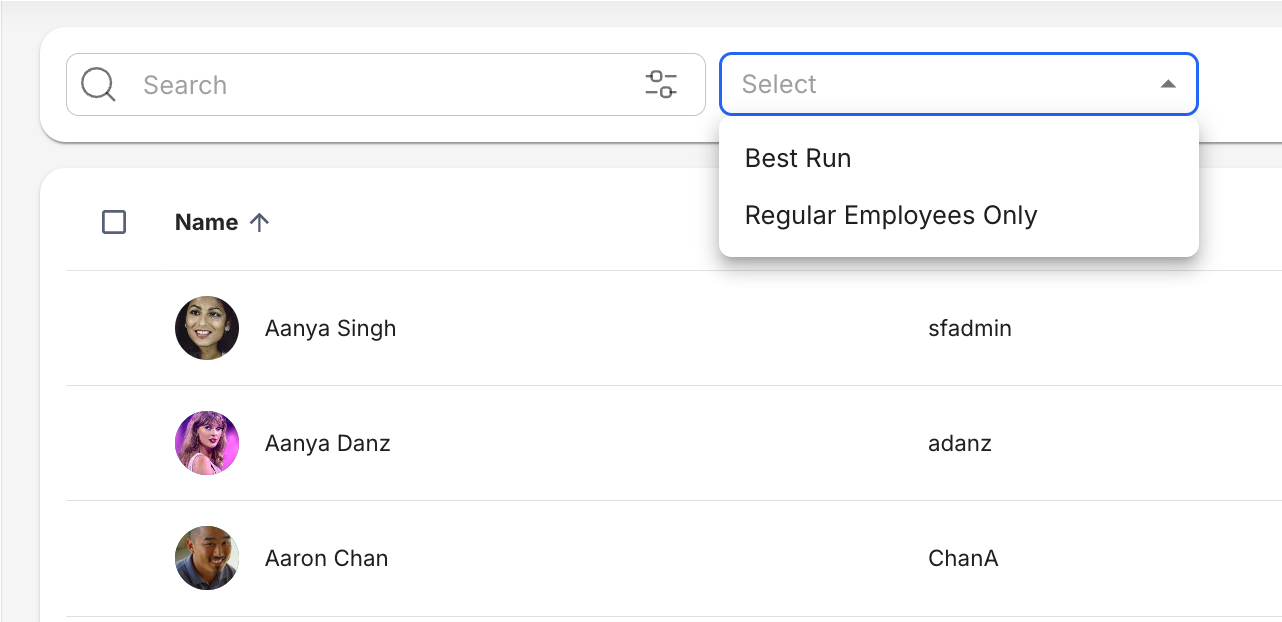Tick the select-all checkbox in table header
Screen dimensions: 1282x622
(x=114, y=222)
